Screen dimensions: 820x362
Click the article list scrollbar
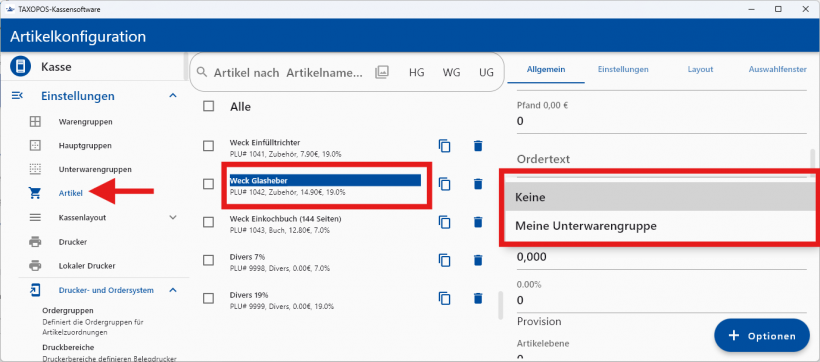click(x=500, y=305)
